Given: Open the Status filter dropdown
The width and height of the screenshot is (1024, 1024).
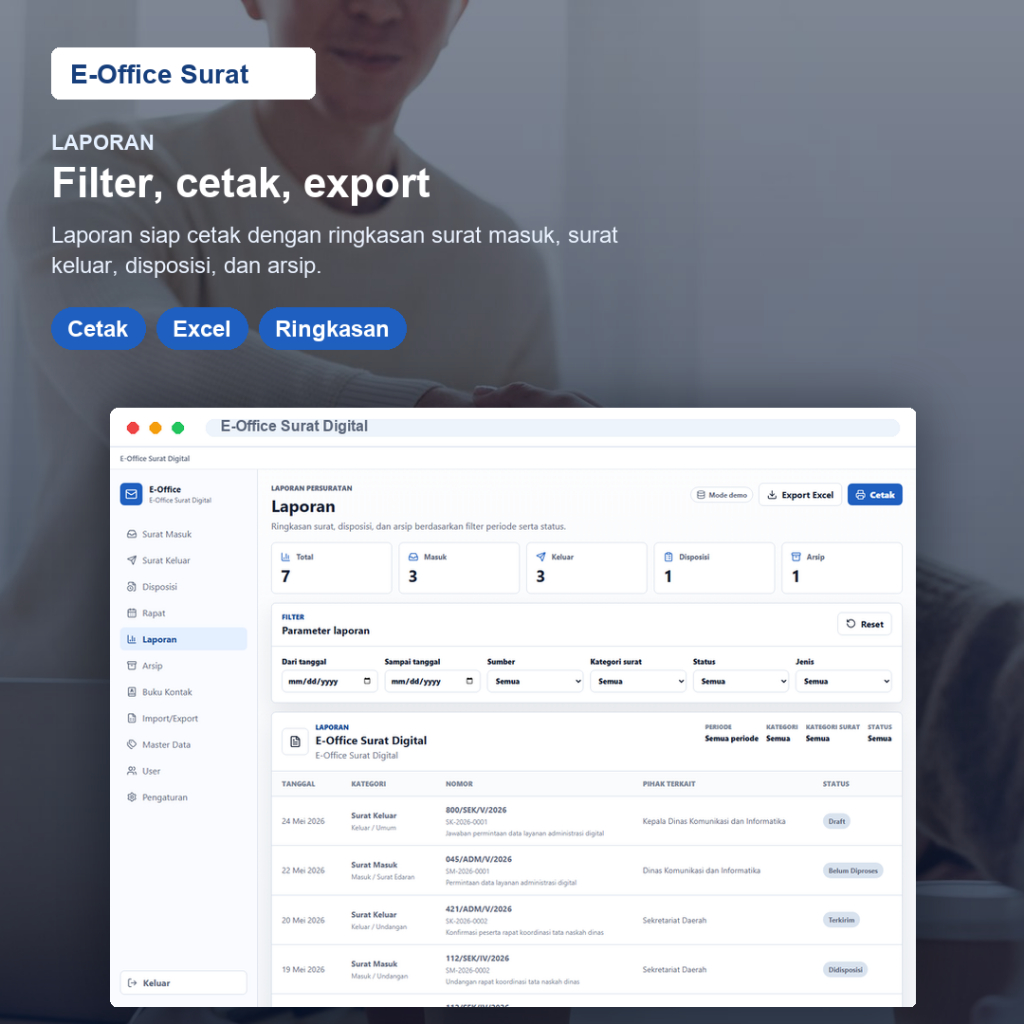Looking at the screenshot, I should (x=741, y=681).
